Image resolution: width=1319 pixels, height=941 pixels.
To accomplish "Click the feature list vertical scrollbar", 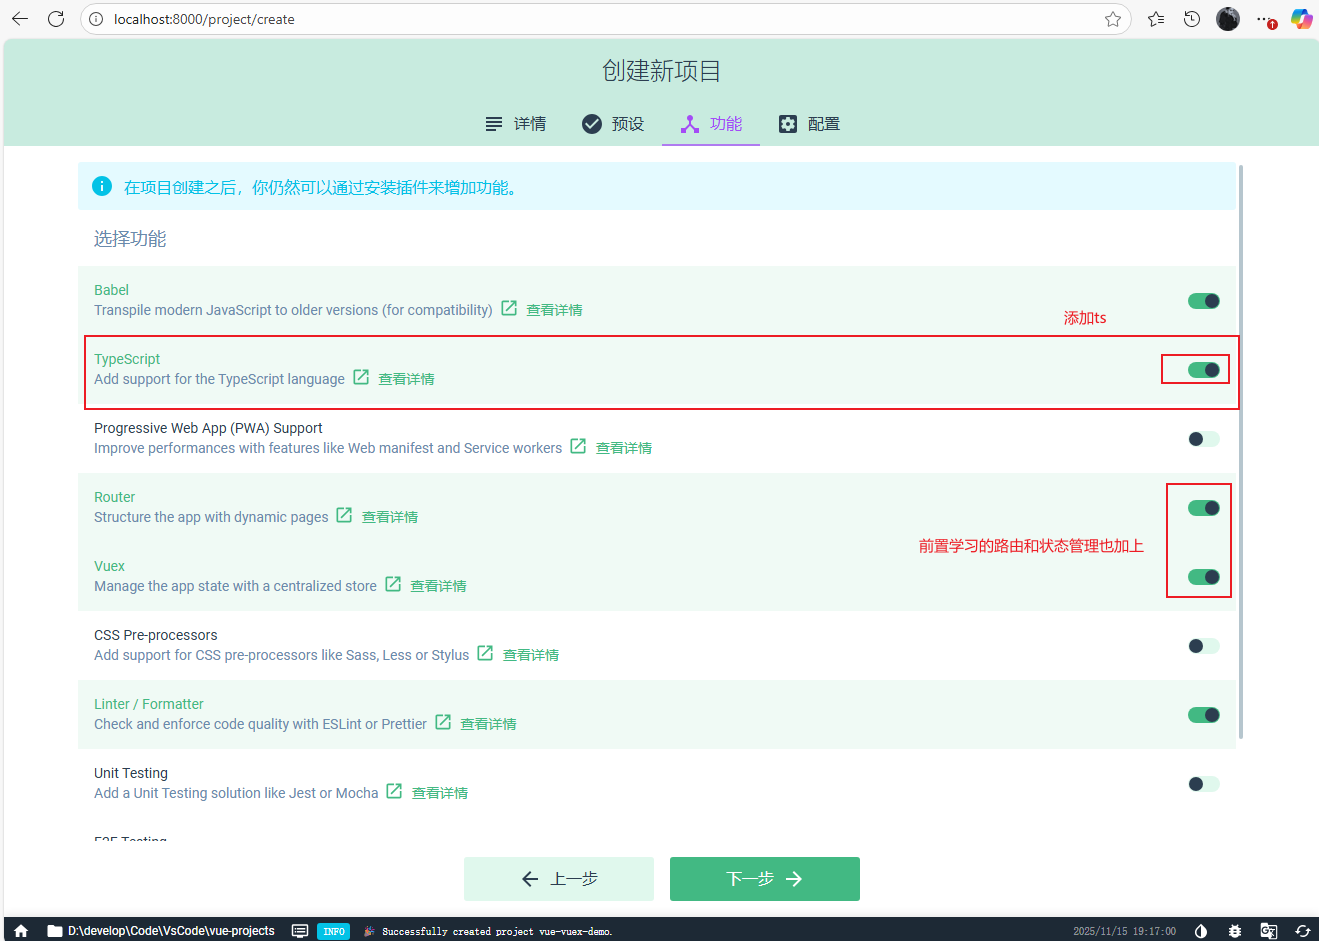I will click(1241, 452).
